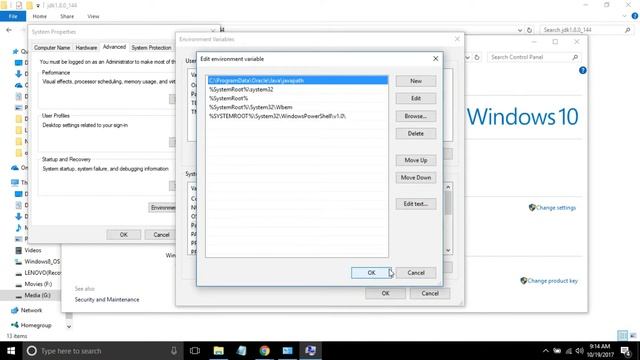Open volume control in system tray

pos(580,351)
